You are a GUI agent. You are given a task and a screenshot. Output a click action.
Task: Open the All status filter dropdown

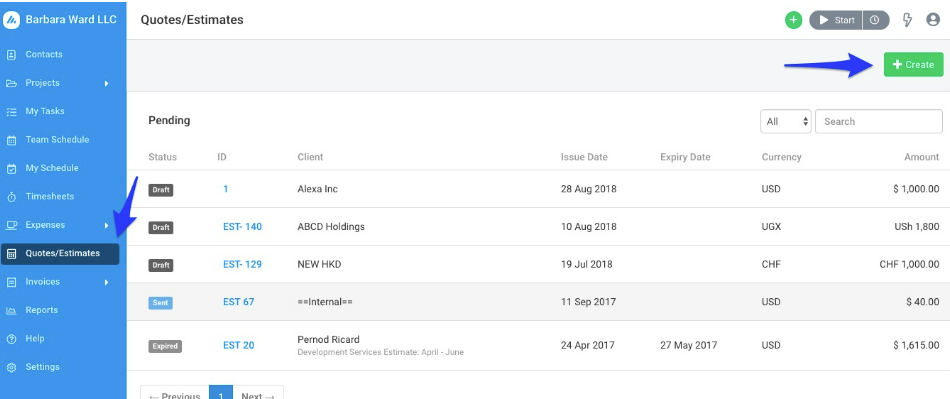786,121
